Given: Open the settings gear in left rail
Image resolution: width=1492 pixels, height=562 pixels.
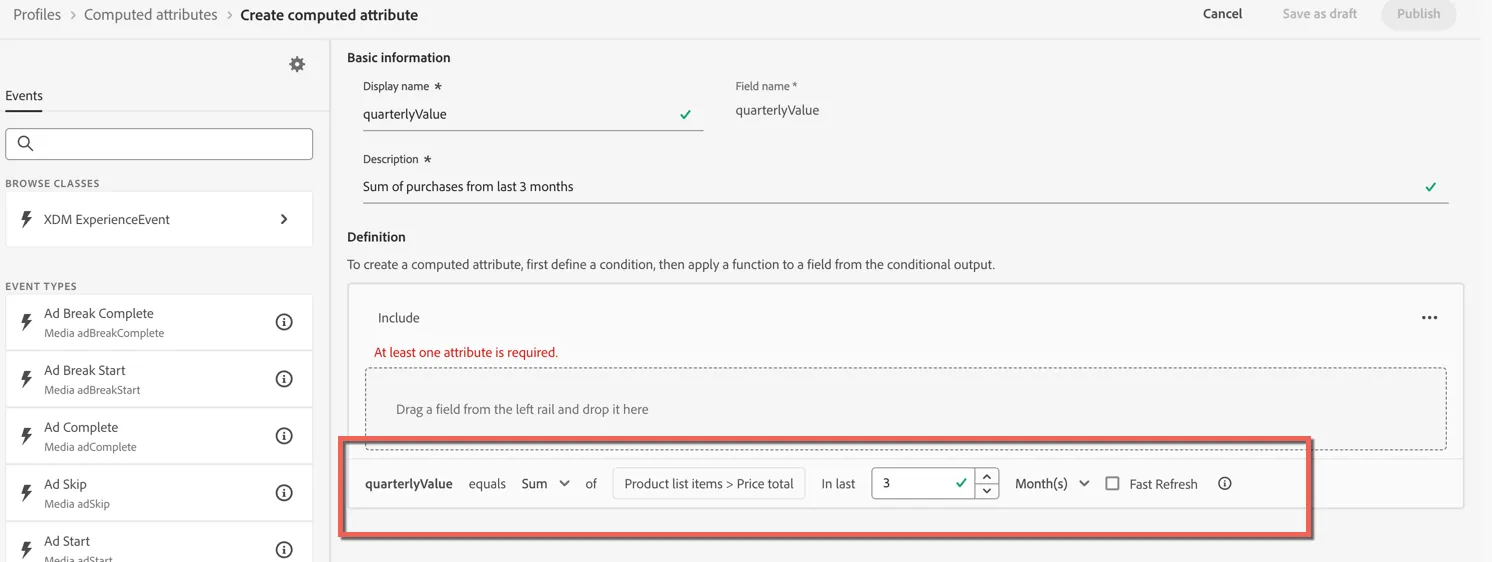Looking at the screenshot, I should (297, 64).
